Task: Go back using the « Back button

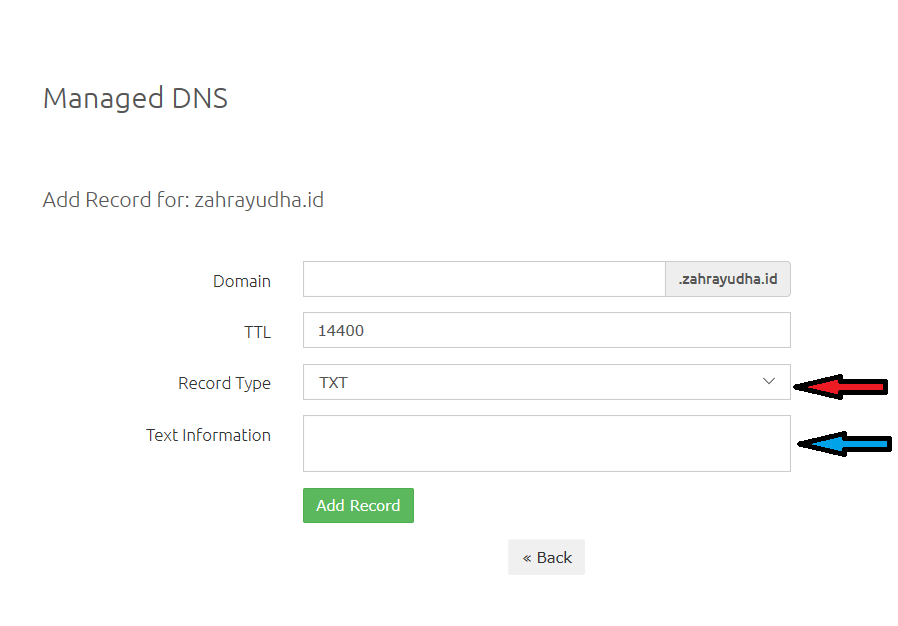Action: pos(546,557)
